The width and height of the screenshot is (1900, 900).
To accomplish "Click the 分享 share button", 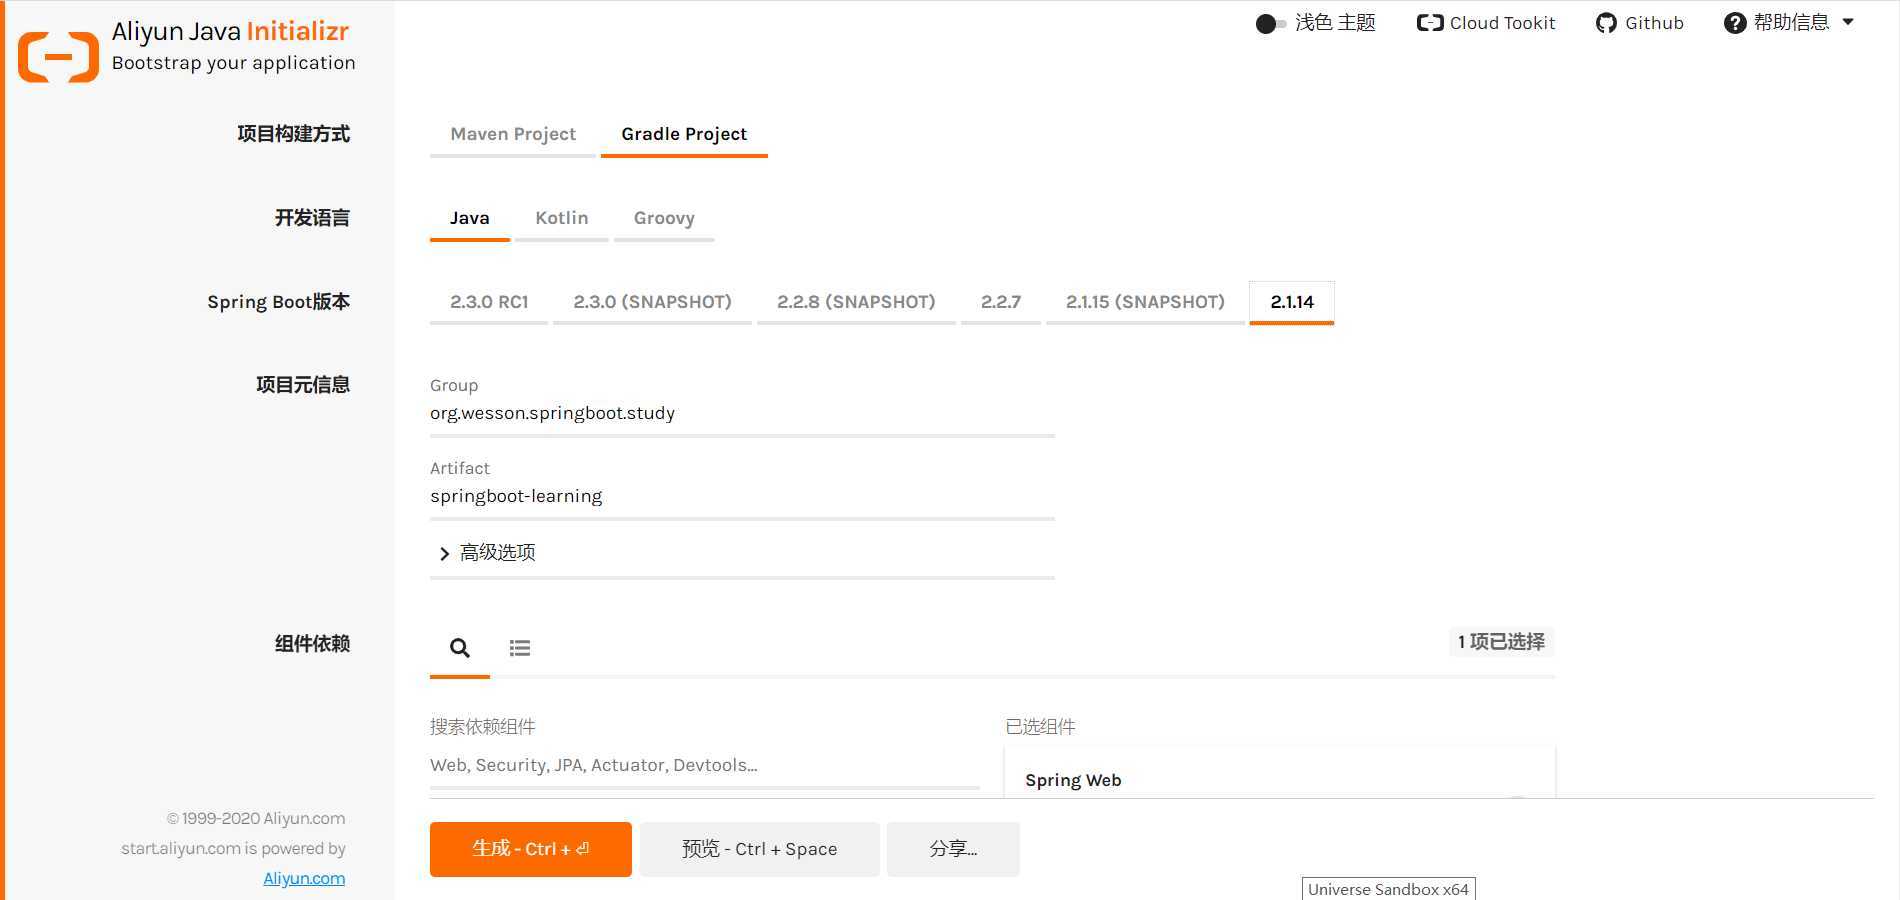I will (953, 849).
